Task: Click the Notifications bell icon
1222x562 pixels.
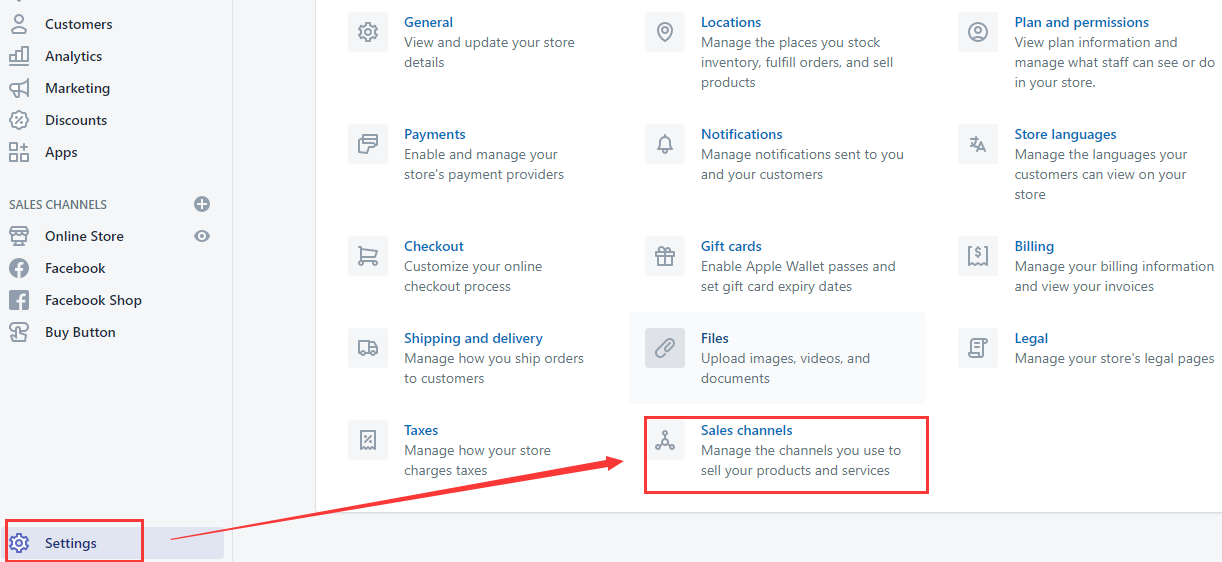Action: click(665, 144)
